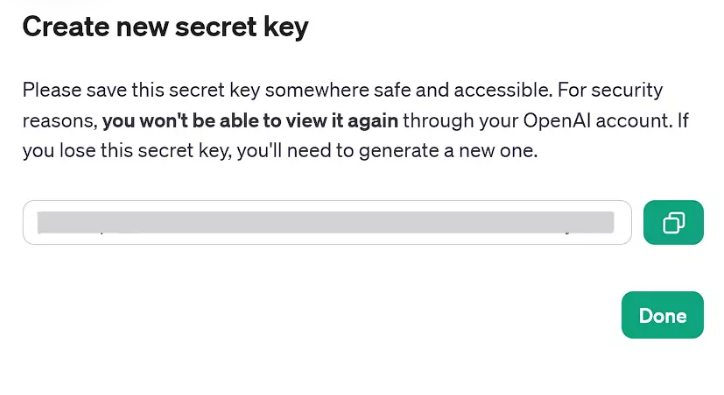Copy the secret key with the copy icon
This screenshot has width=724, height=395.
pos(673,222)
